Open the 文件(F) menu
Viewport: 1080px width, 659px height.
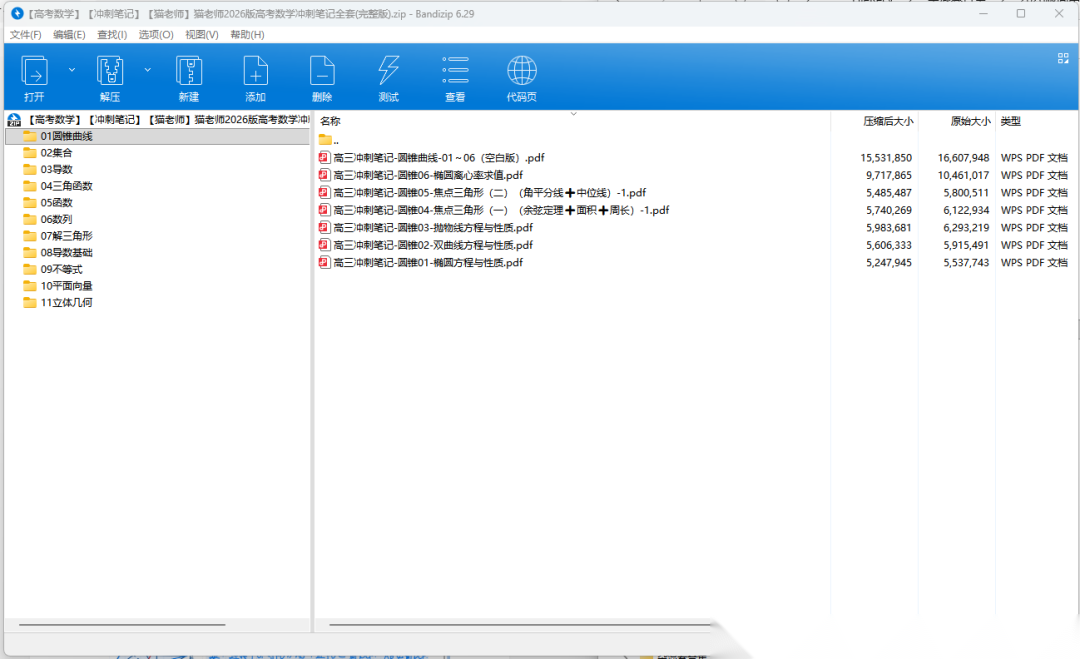pos(26,35)
